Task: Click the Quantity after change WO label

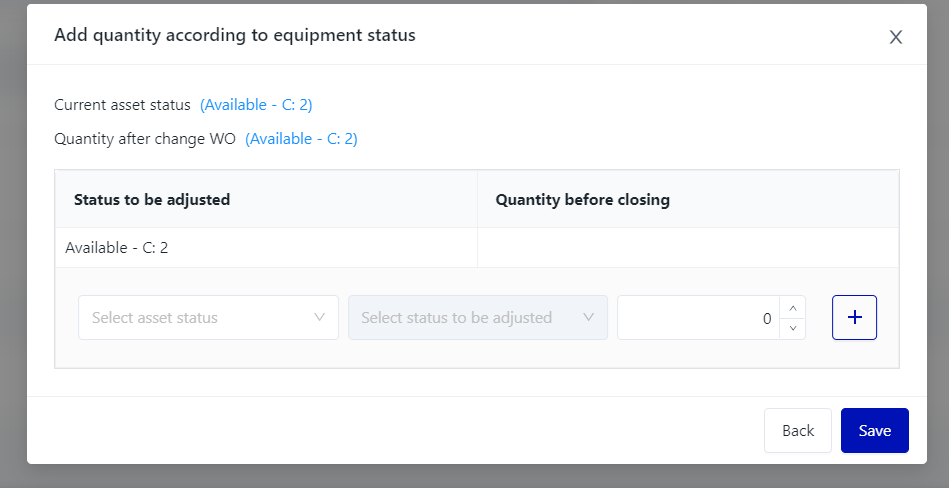Action: point(145,139)
